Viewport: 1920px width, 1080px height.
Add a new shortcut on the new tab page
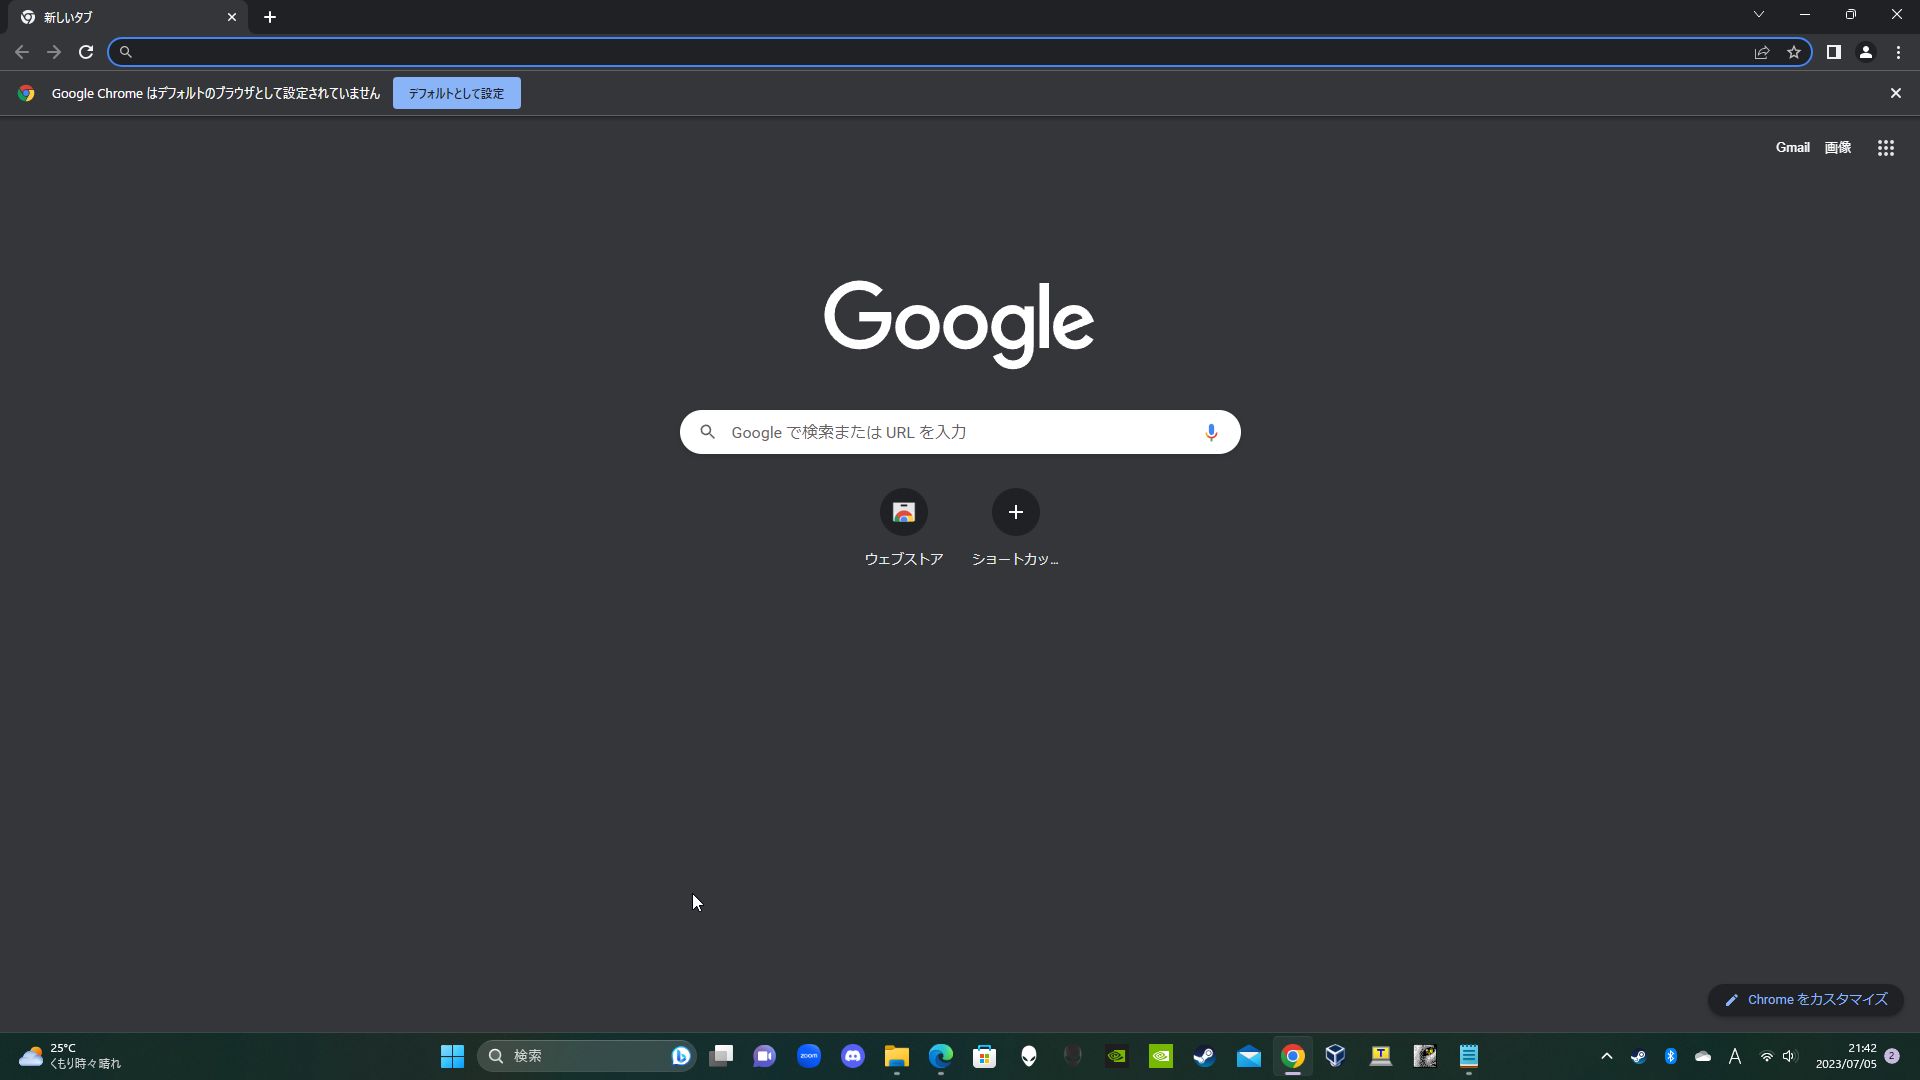[x=1015, y=512]
